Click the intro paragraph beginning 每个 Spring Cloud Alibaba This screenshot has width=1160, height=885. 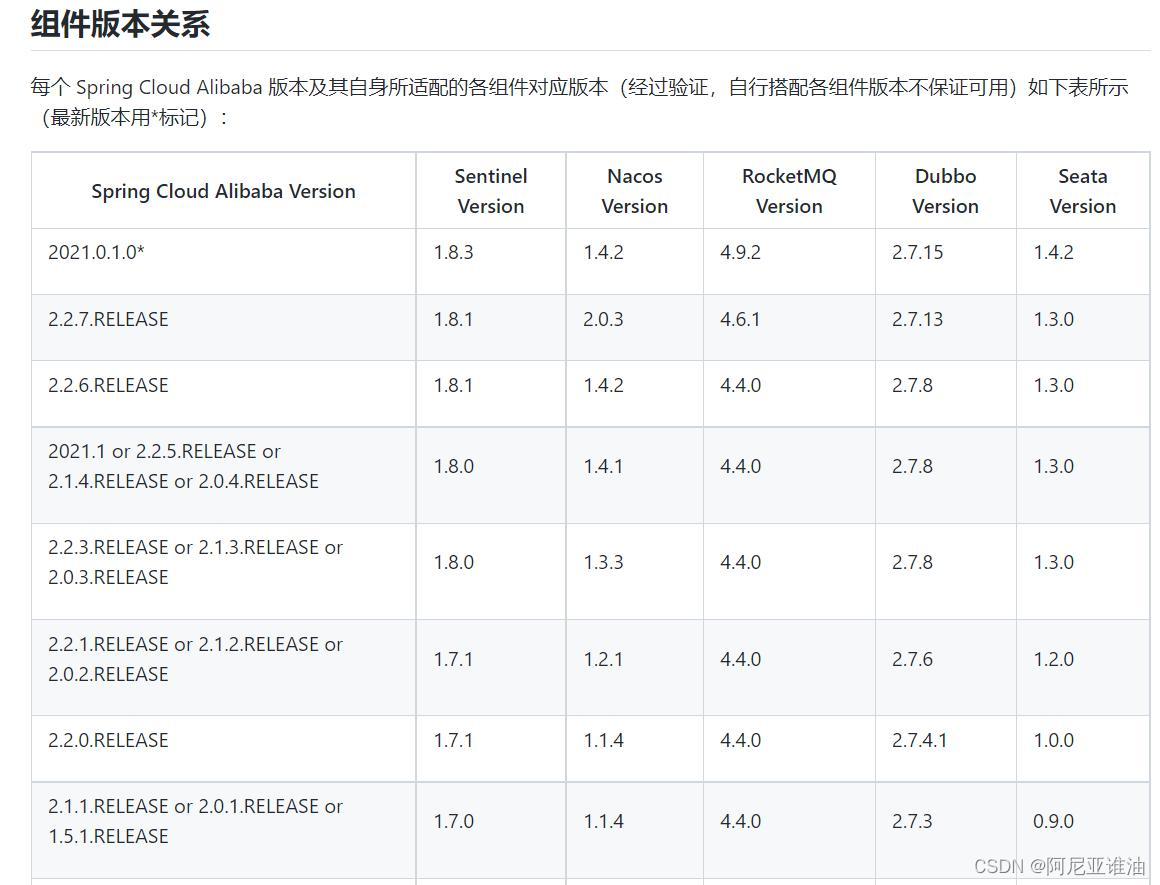point(580,102)
